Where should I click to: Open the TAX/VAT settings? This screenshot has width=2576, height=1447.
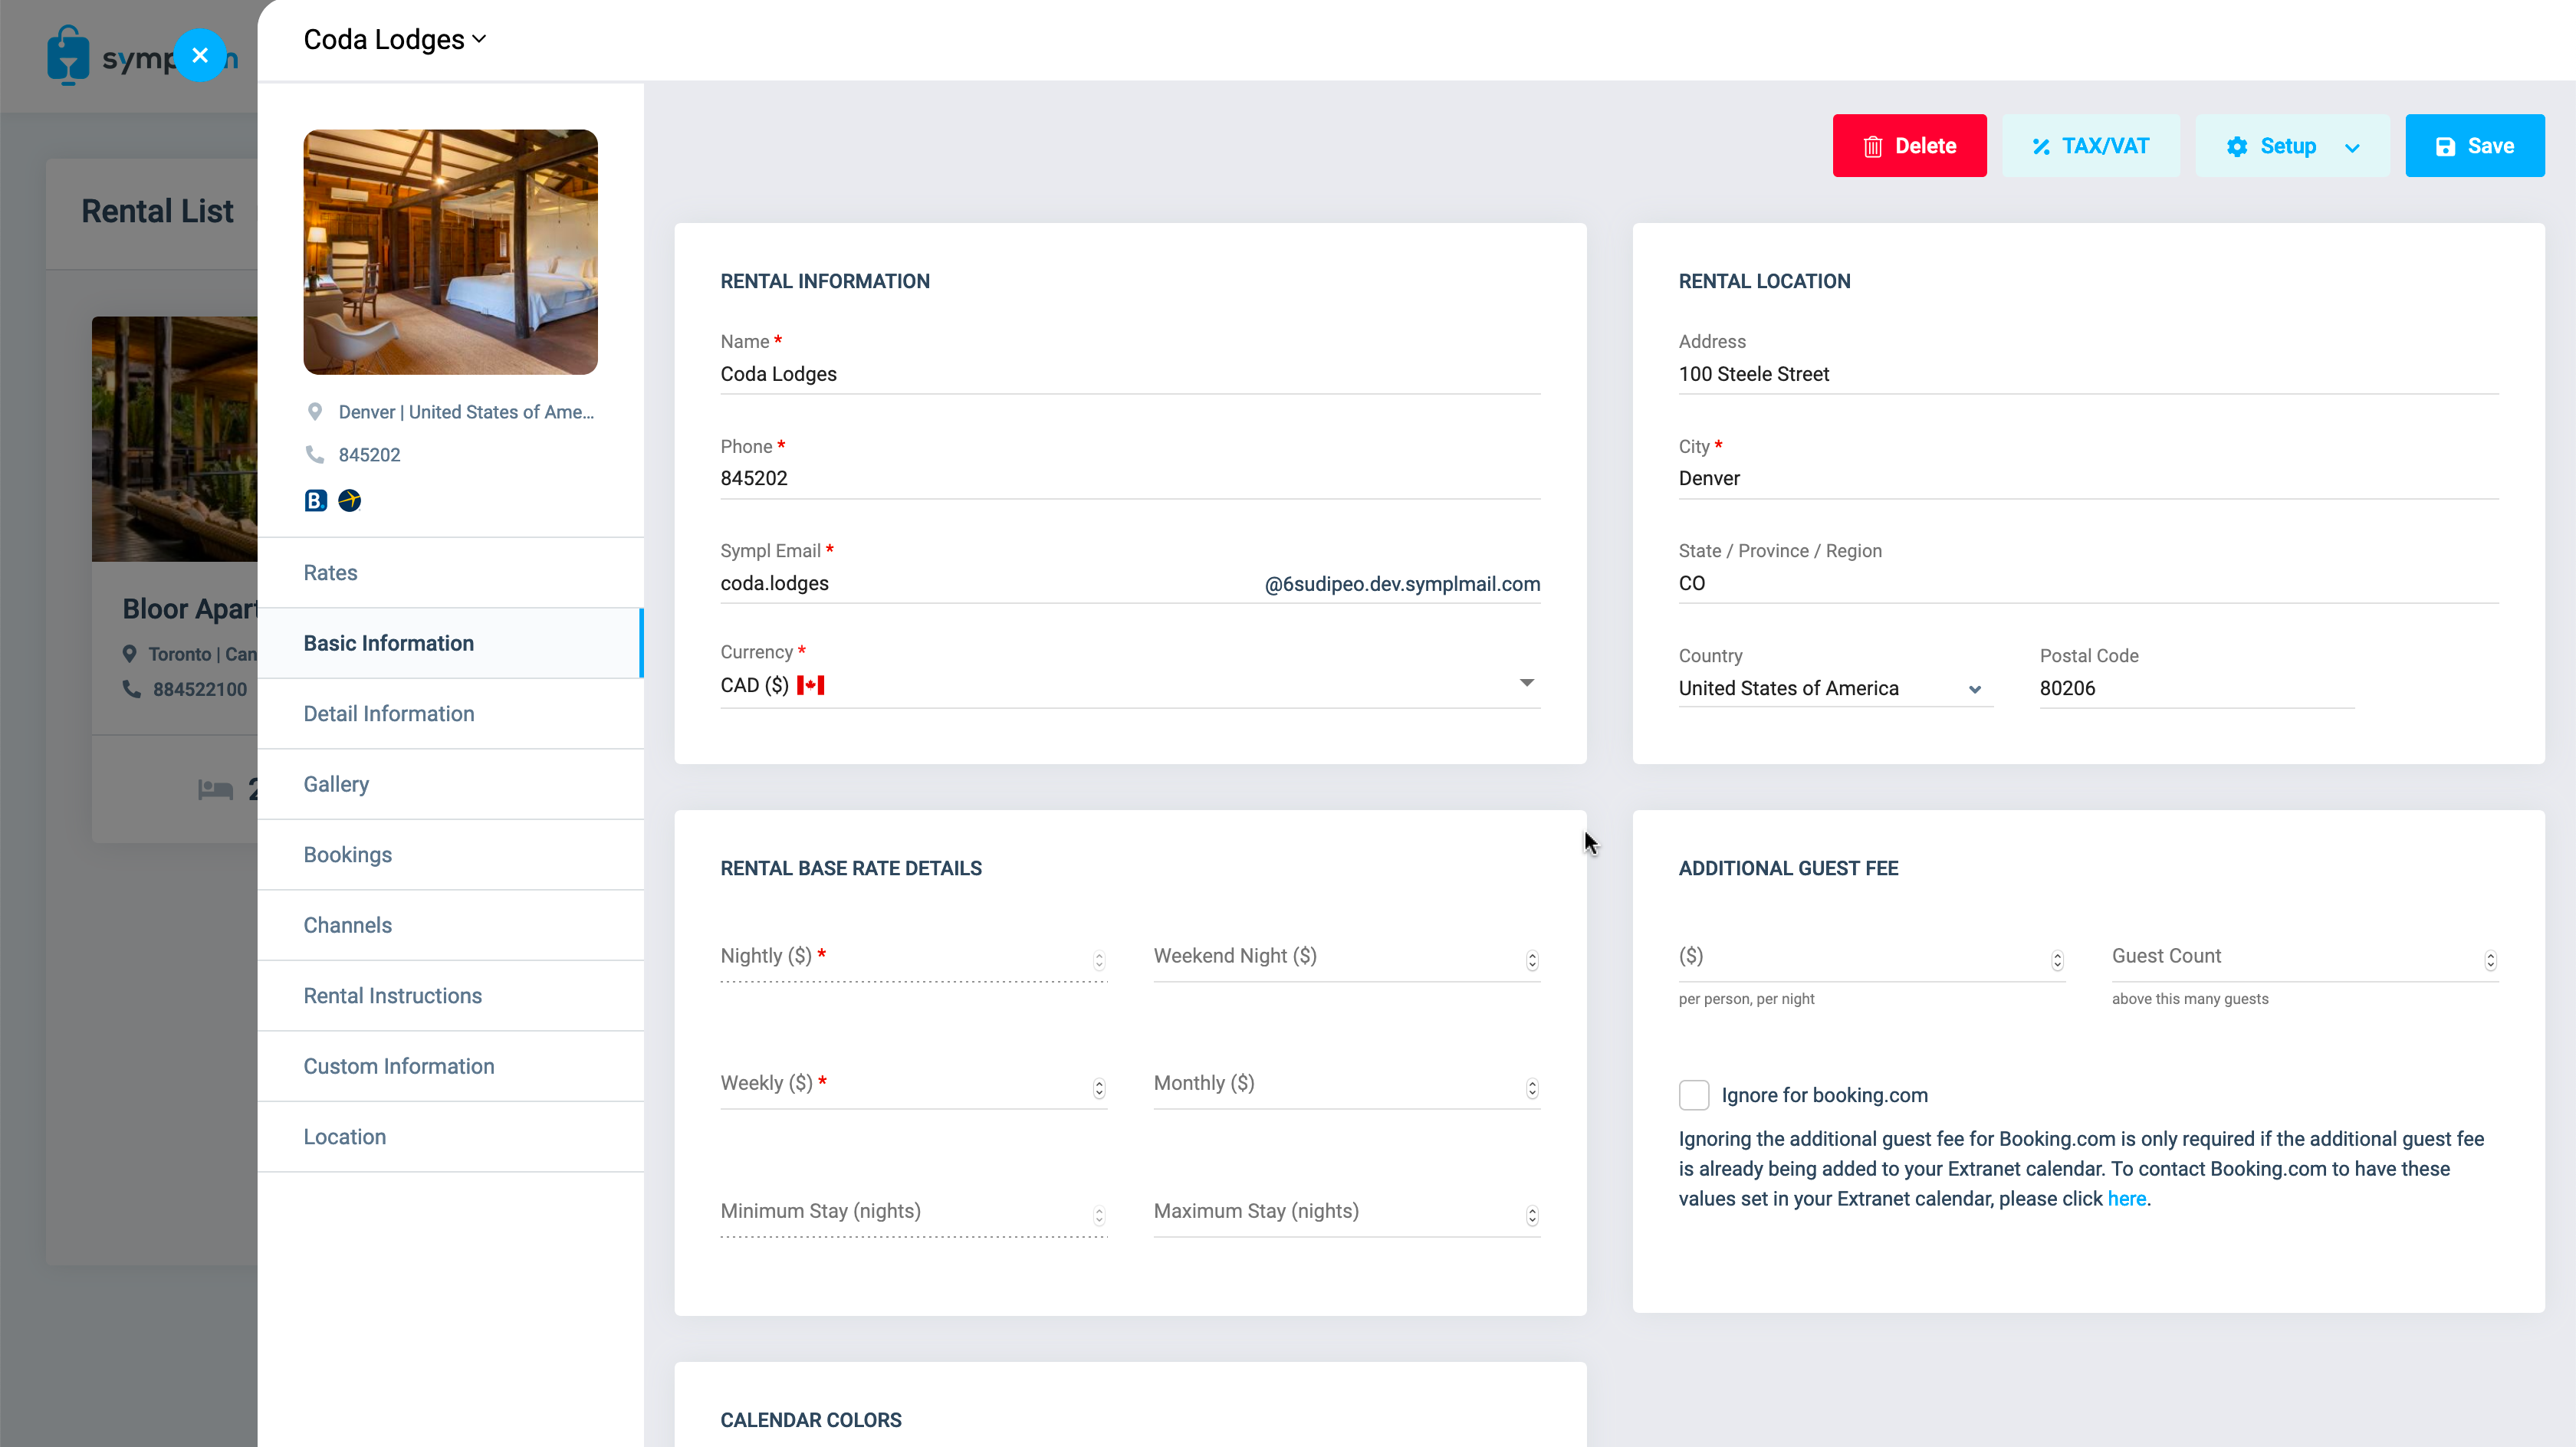(2090, 146)
